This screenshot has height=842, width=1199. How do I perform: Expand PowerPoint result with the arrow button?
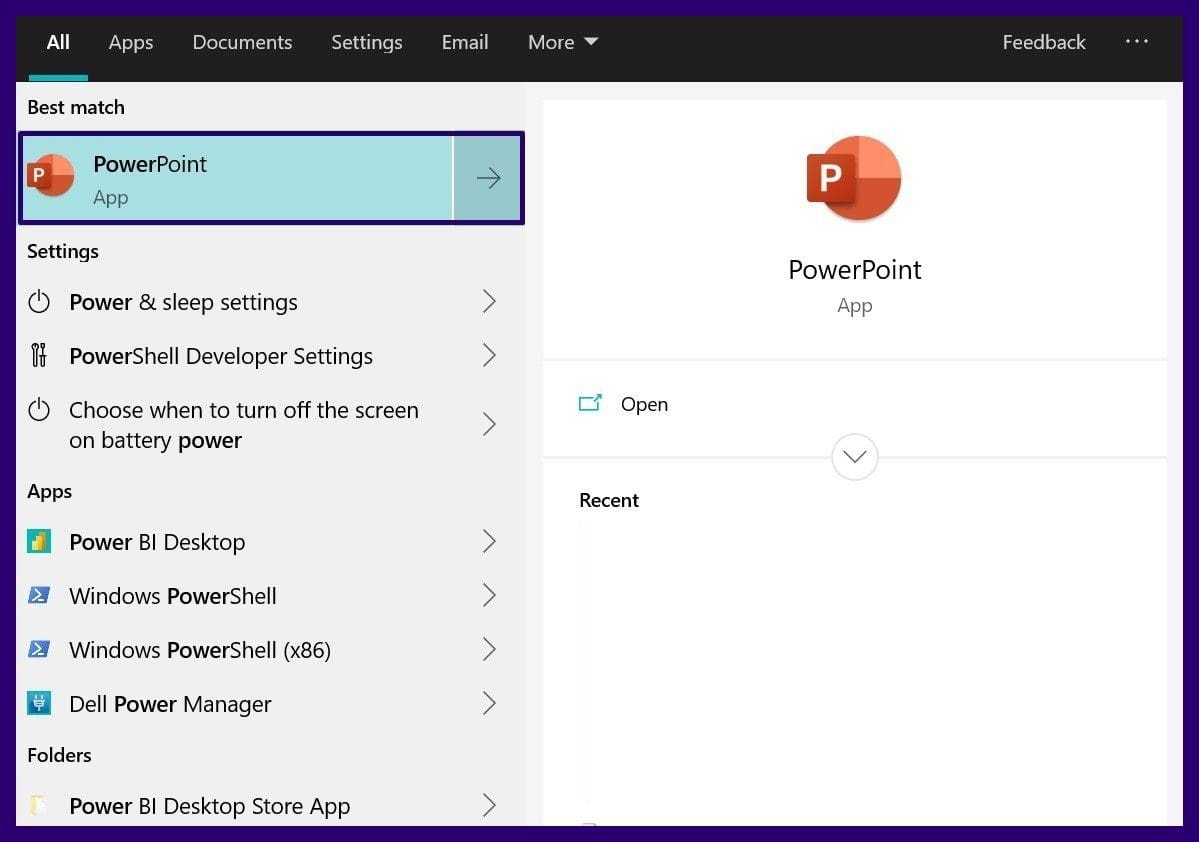489,178
